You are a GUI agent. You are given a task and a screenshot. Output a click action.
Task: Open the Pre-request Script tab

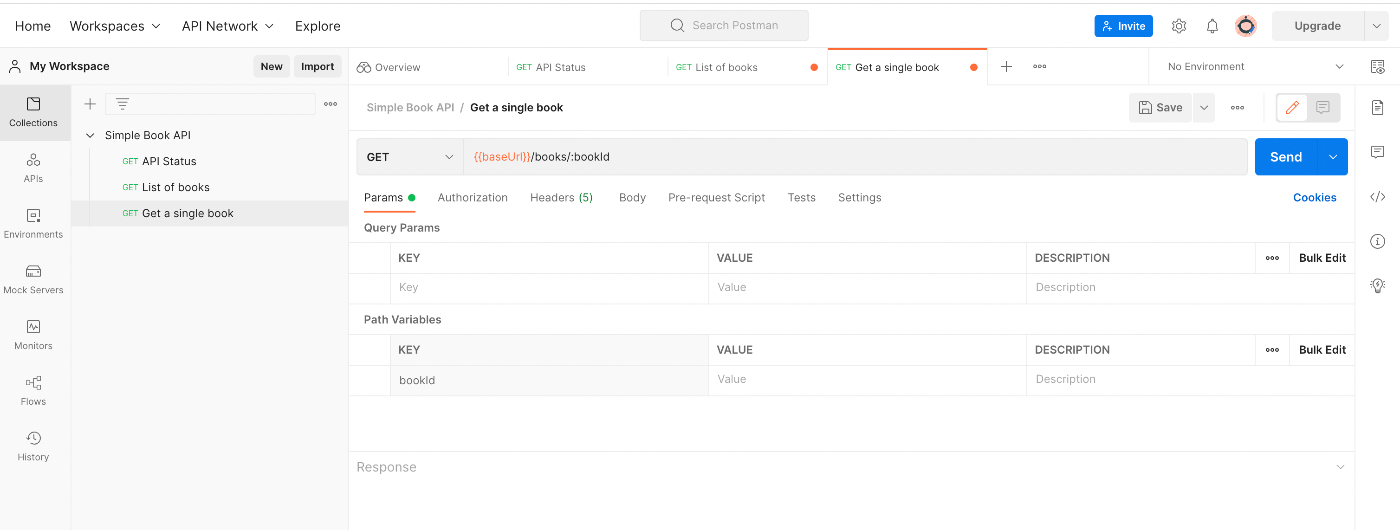pyautogui.click(x=717, y=198)
